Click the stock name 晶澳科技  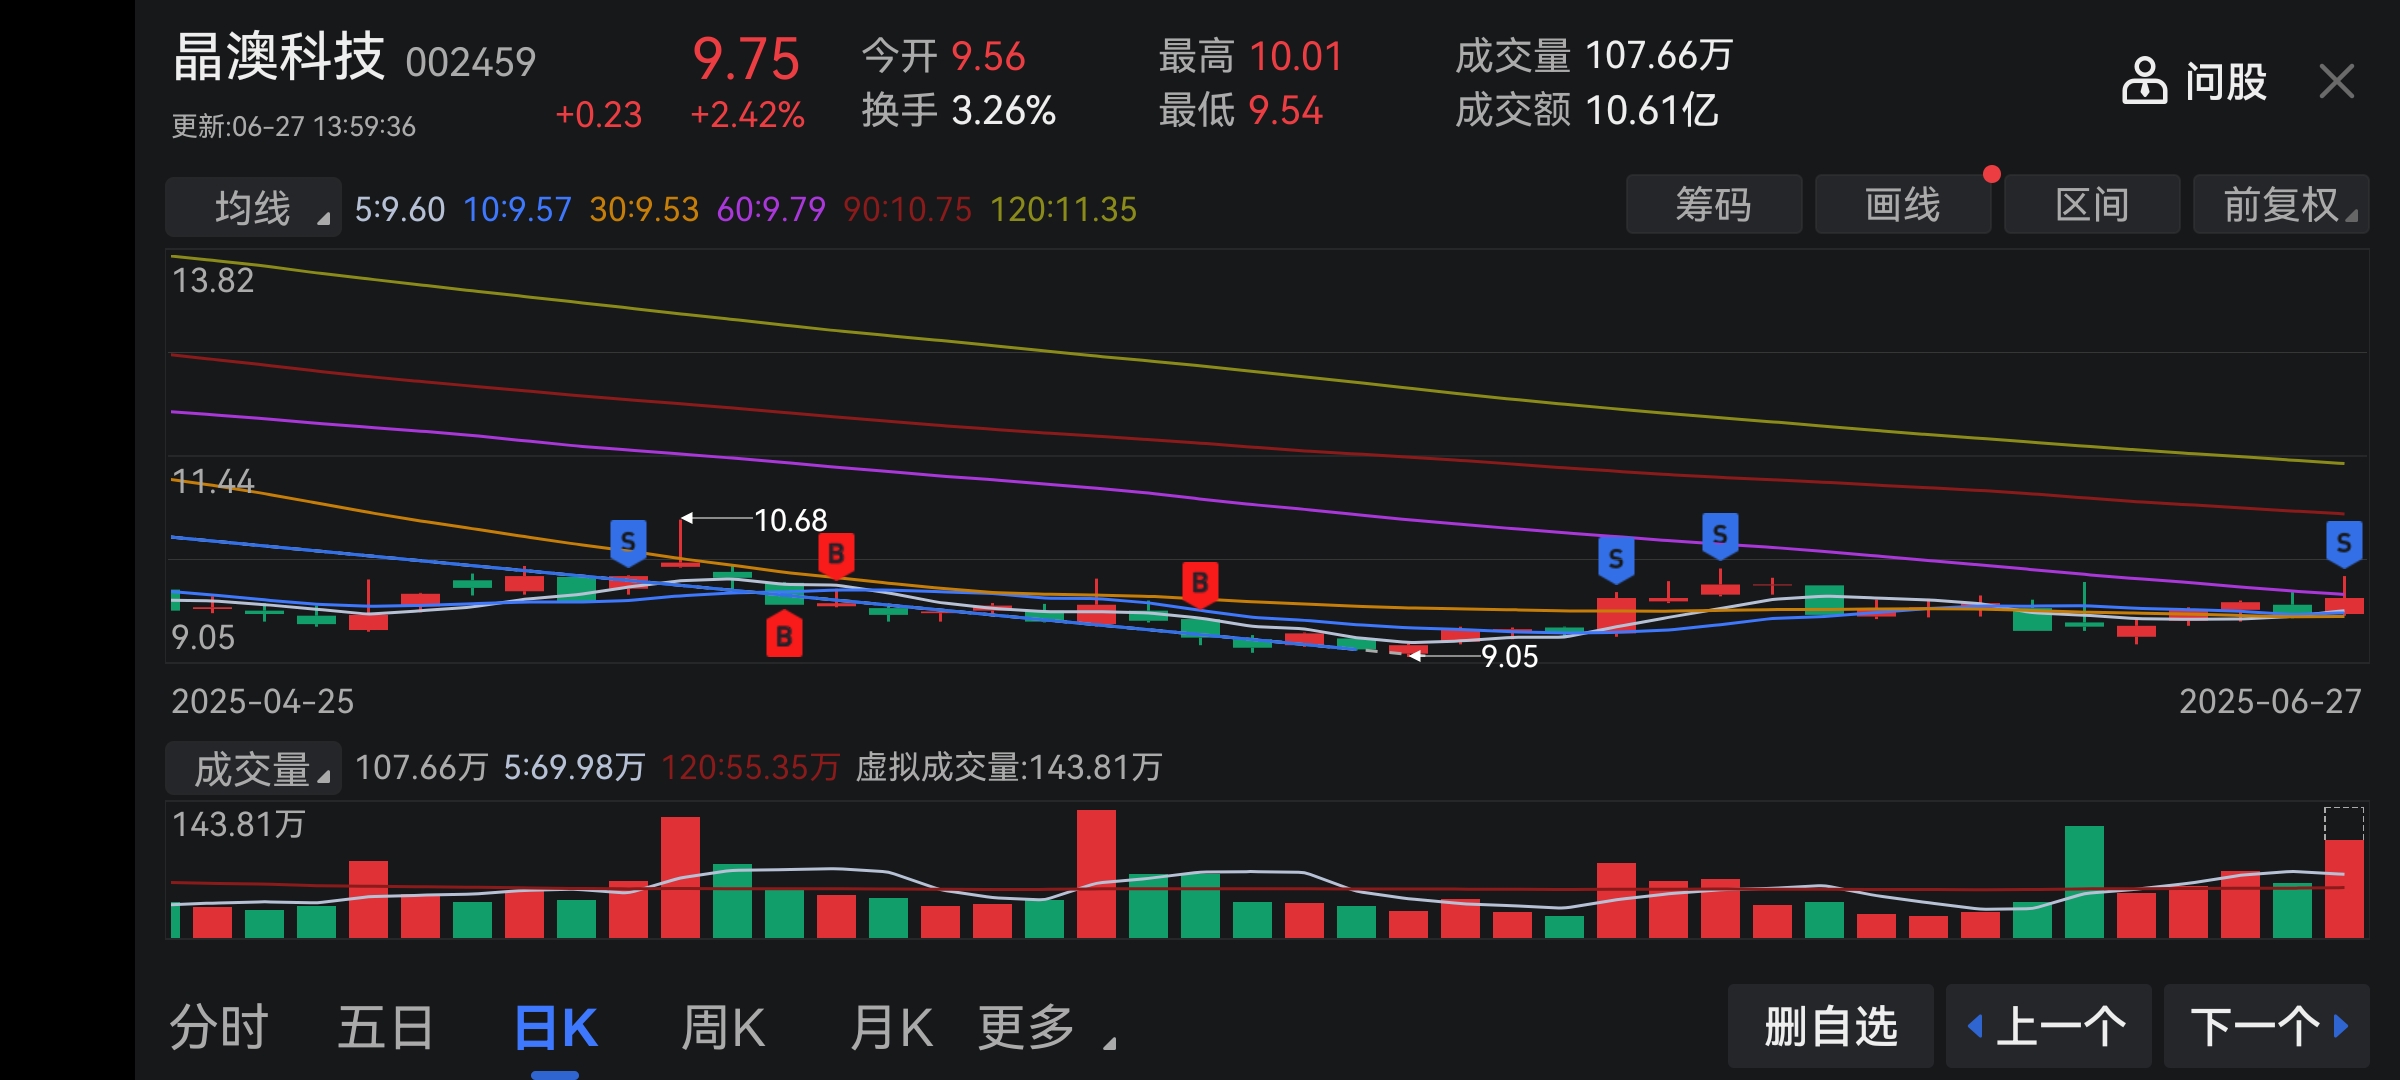point(279,56)
